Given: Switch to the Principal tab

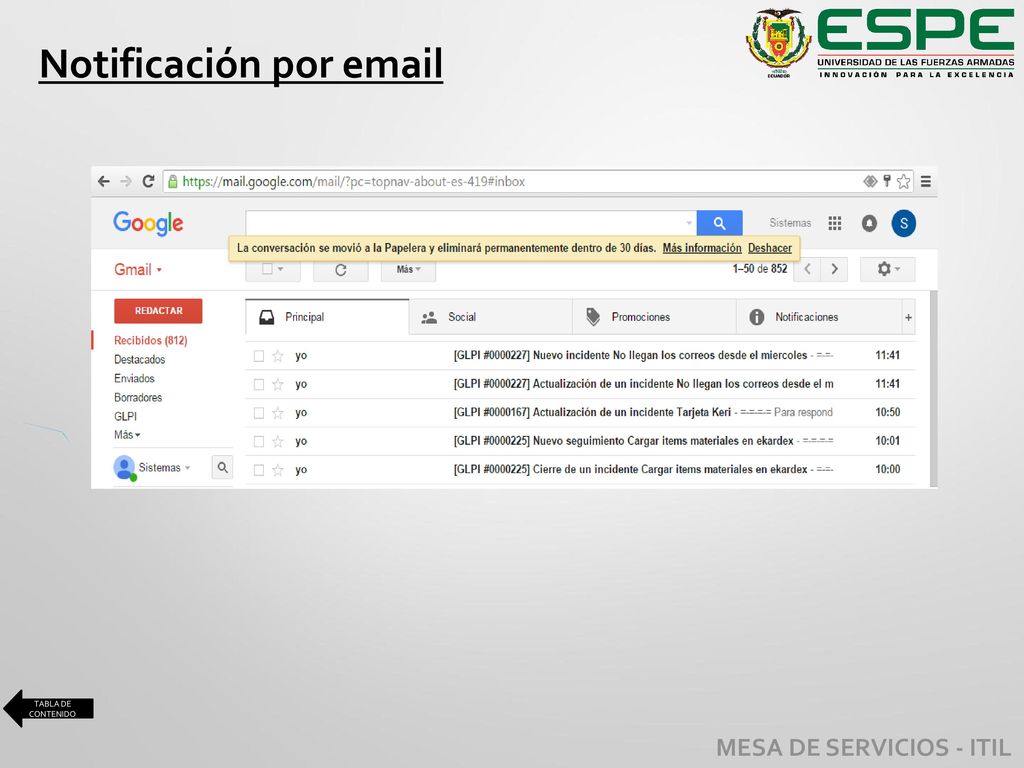Looking at the screenshot, I should (x=327, y=317).
